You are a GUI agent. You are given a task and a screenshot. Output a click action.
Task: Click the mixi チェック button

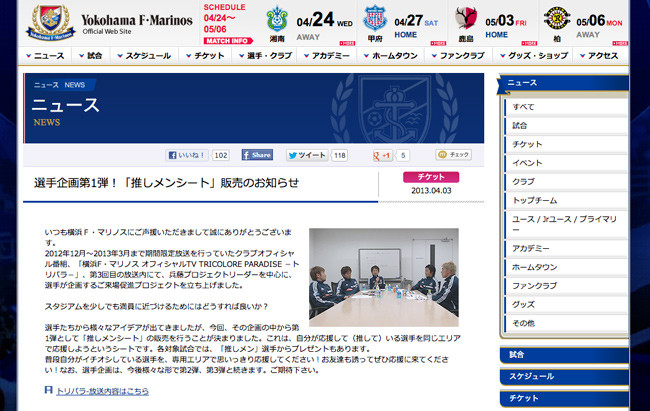coord(454,154)
